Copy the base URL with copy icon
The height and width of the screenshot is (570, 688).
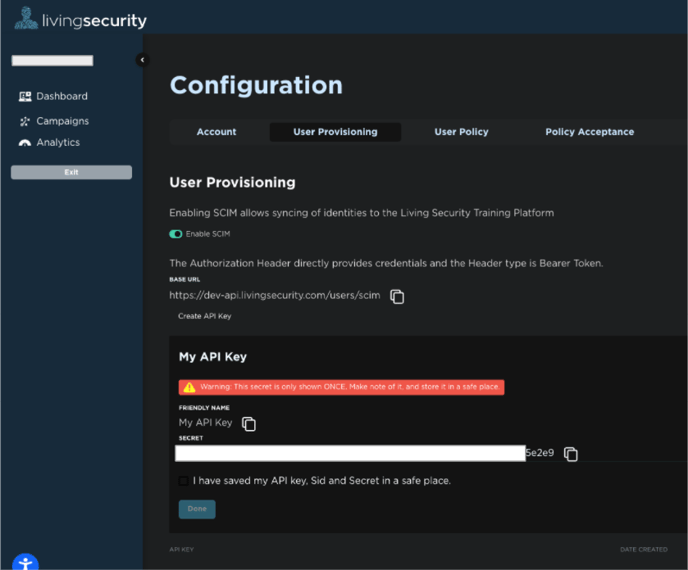coord(397,297)
